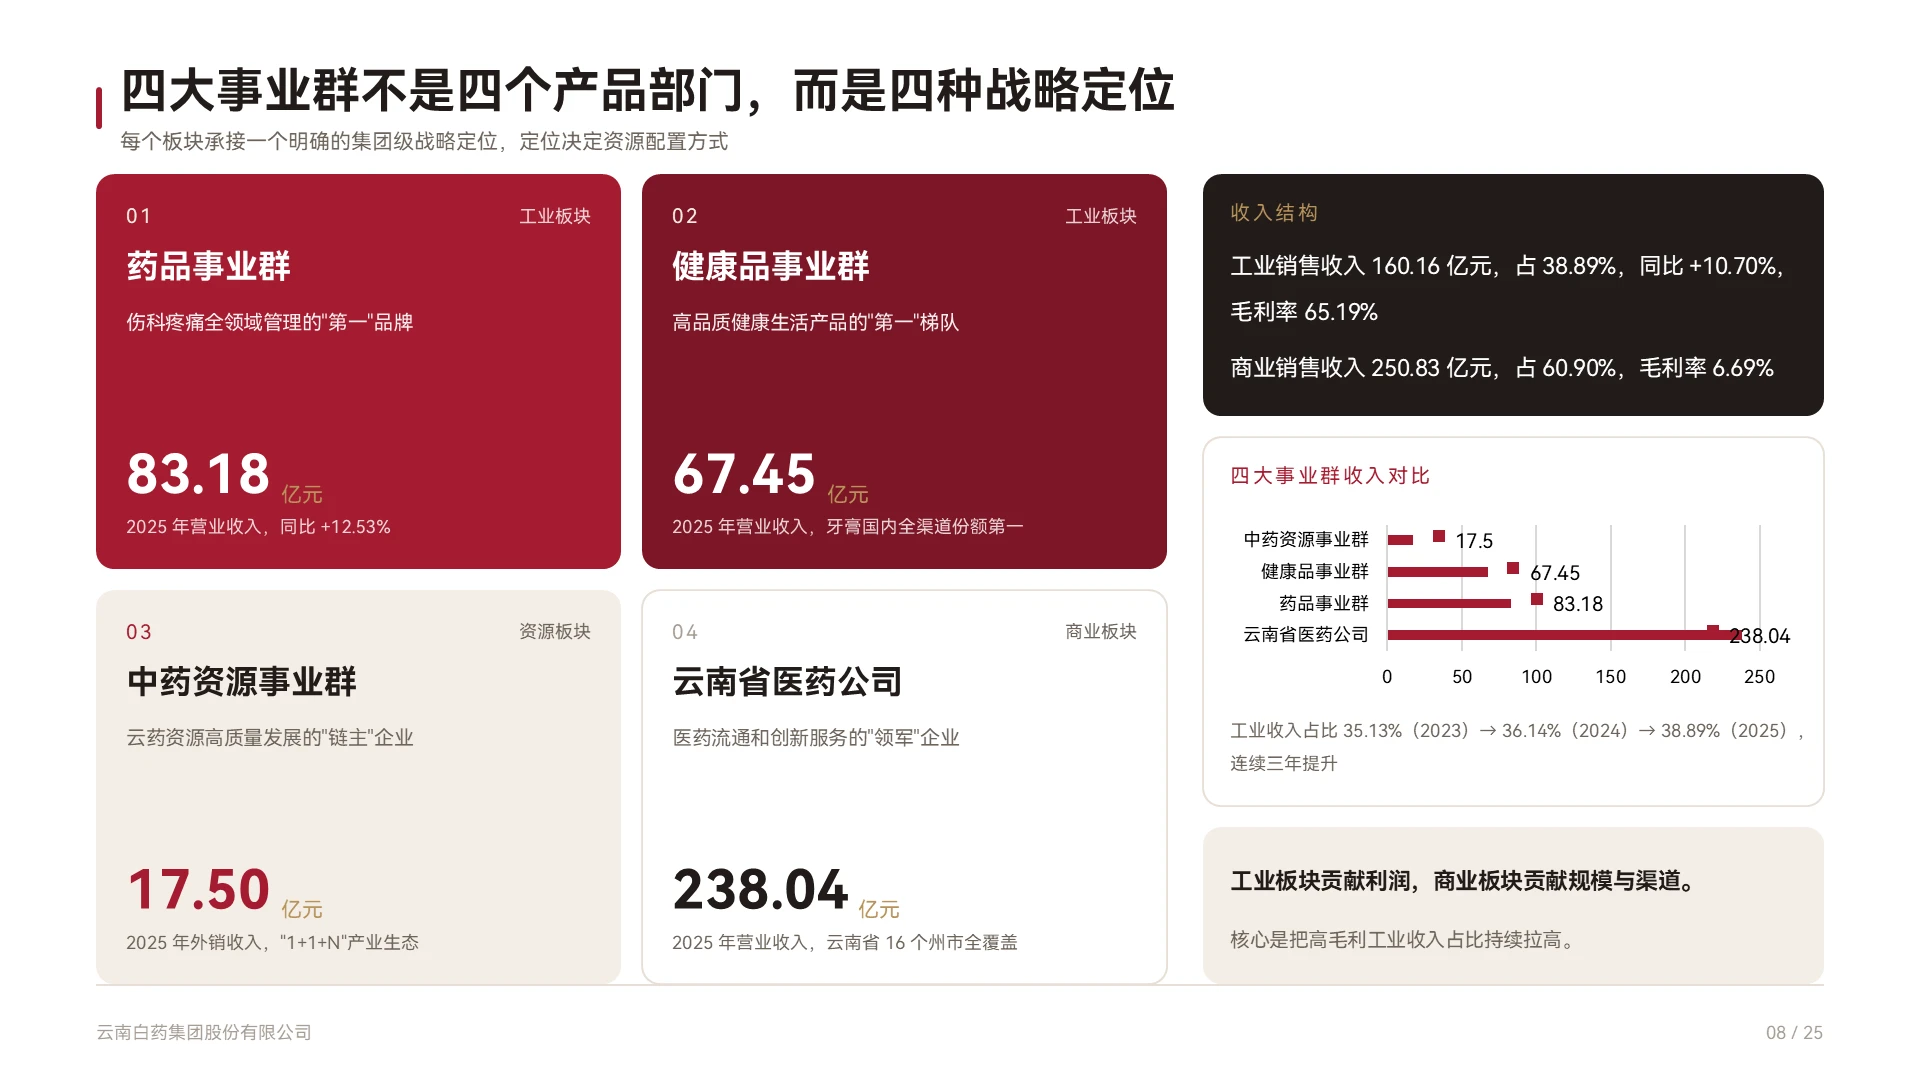Image resolution: width=1920 pixels, height=1080 pixels.
Task: Click the 云南省医药公司 chart bar
Action: 1563,635
